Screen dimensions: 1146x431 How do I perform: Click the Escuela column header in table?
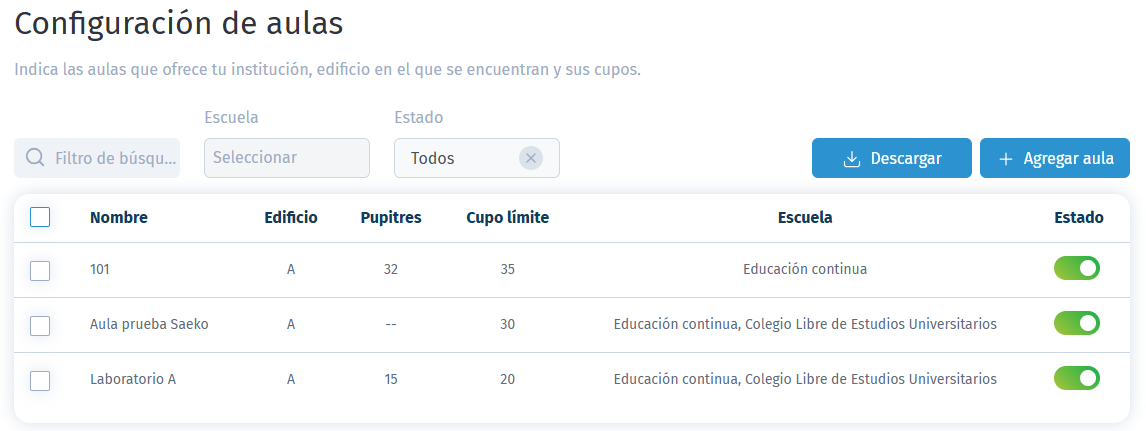point(805,218)
